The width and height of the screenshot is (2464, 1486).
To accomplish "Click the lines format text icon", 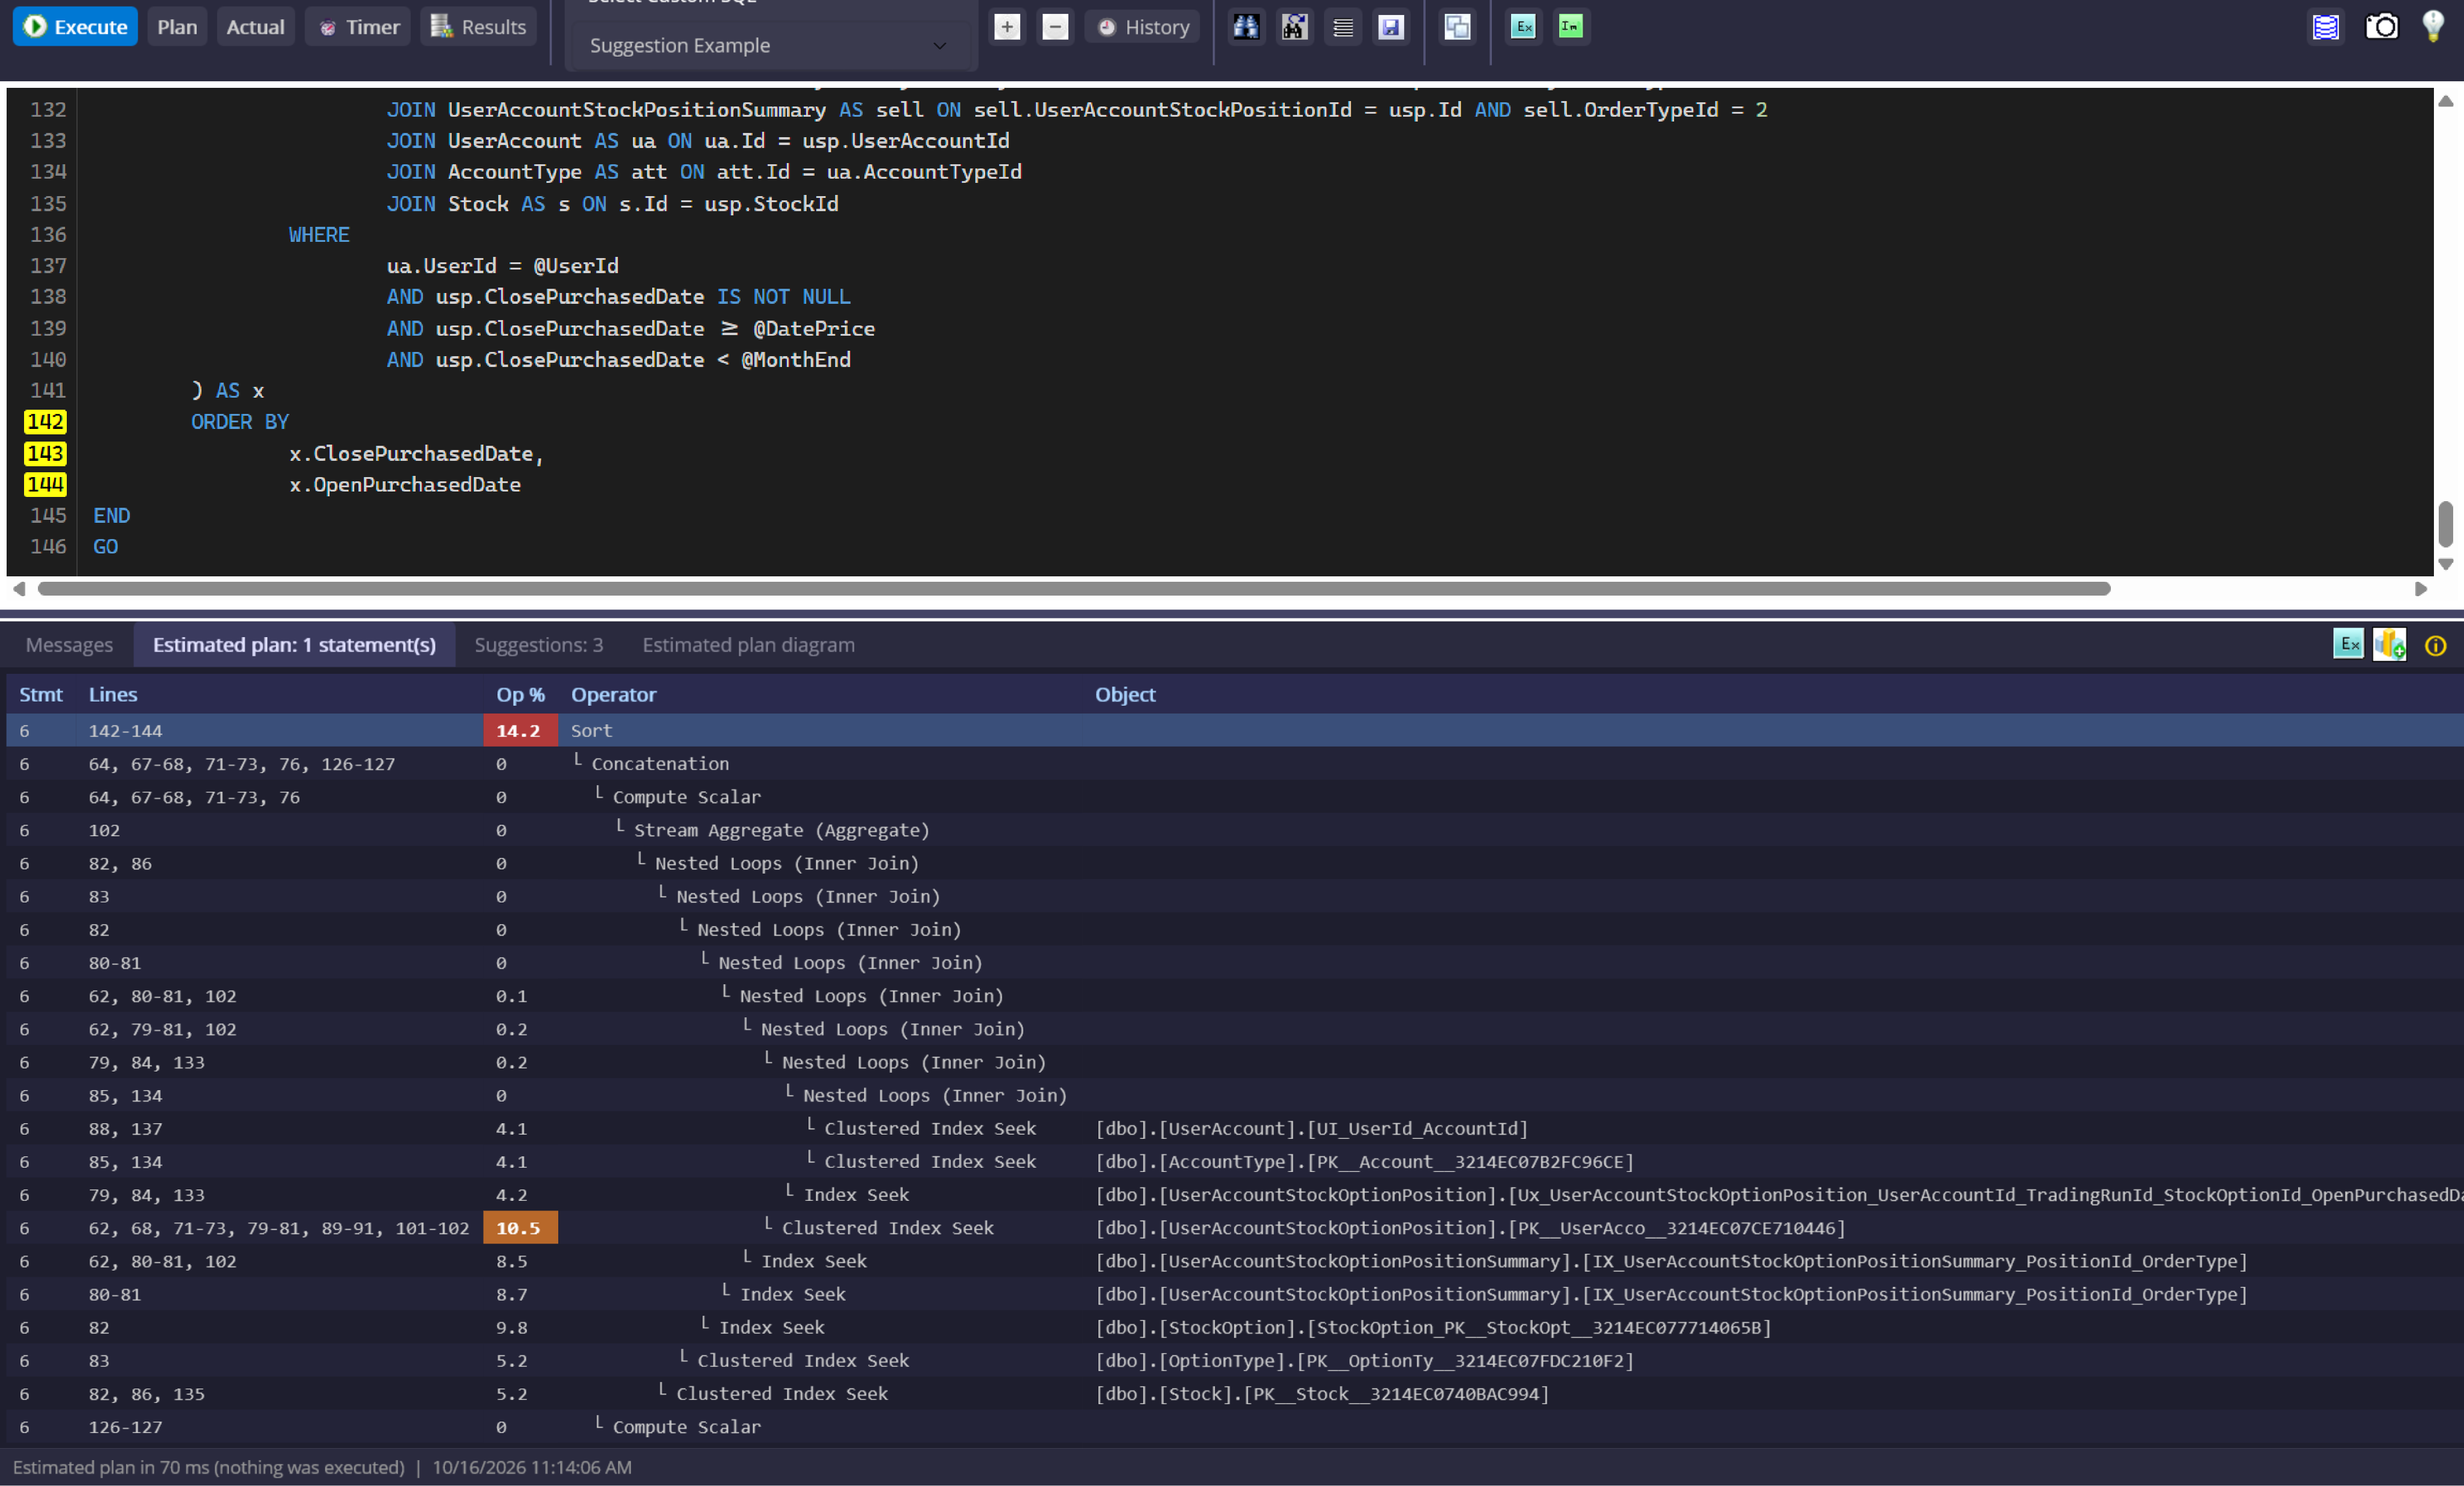I will pos(1343,27).
